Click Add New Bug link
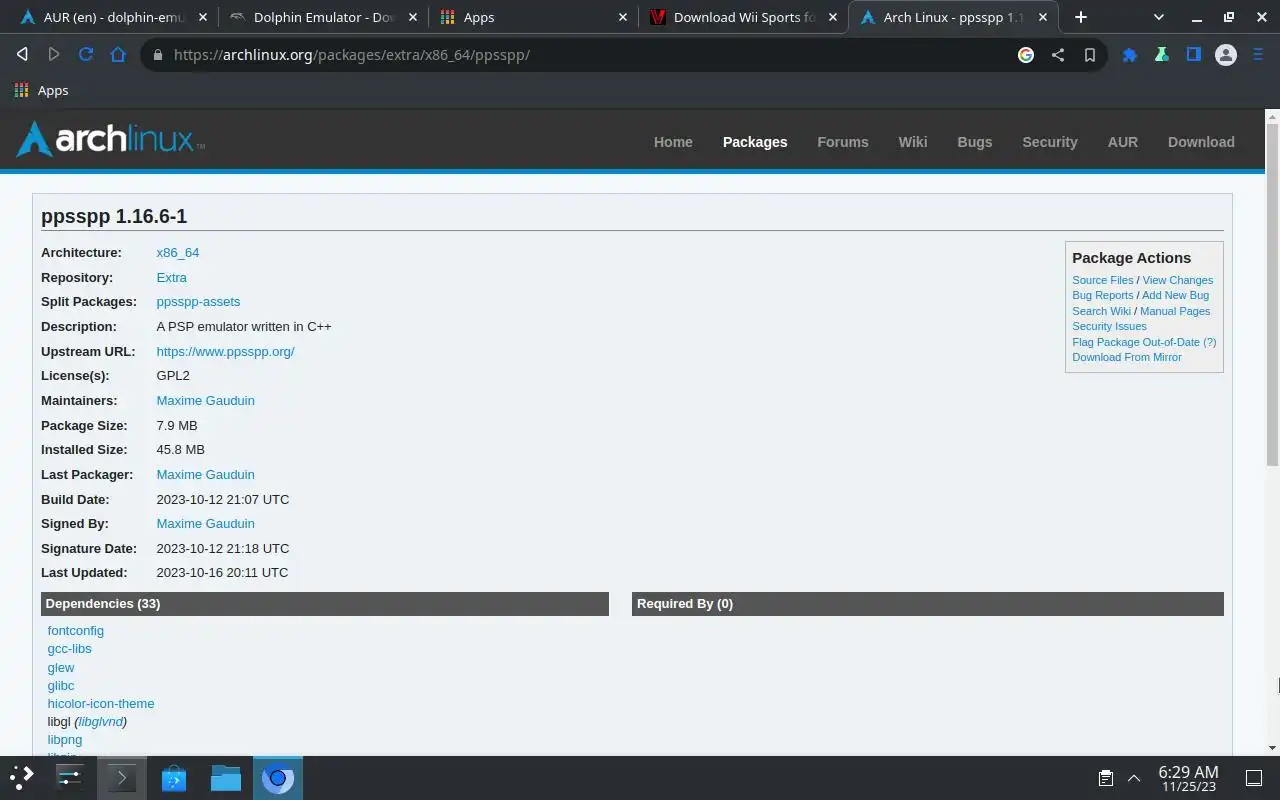The width and height of the screenshot is (1280, 800). click(1176, 295)
